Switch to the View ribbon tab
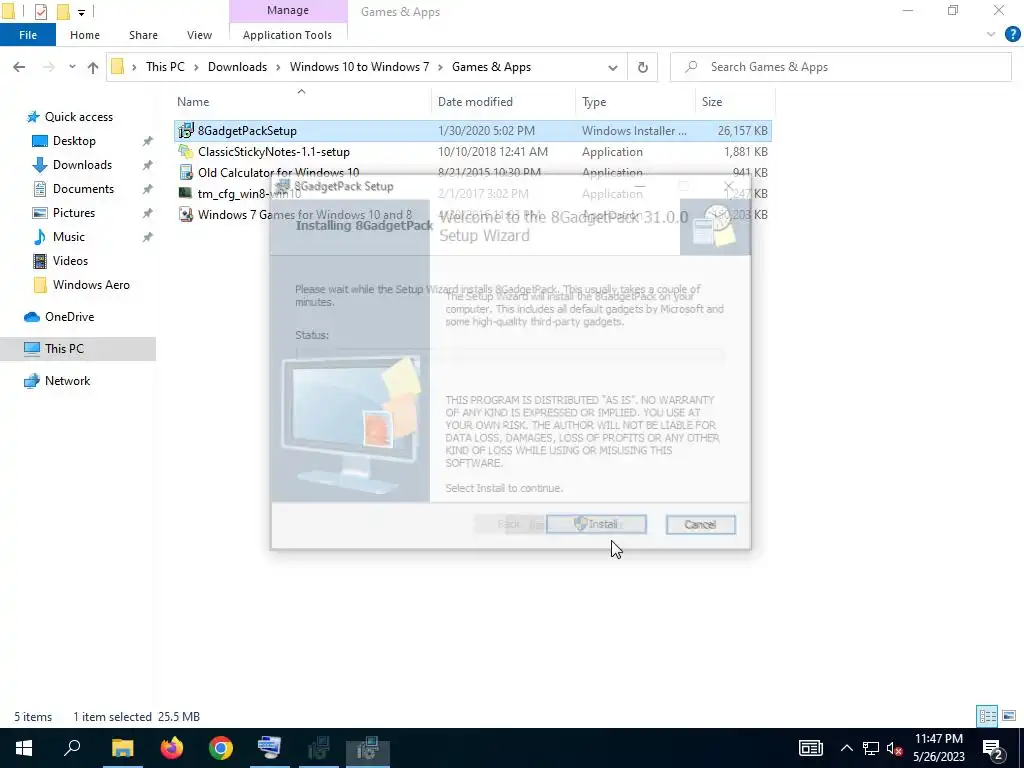This screenshot has width=1024, height=768. [x=199, y=35]
